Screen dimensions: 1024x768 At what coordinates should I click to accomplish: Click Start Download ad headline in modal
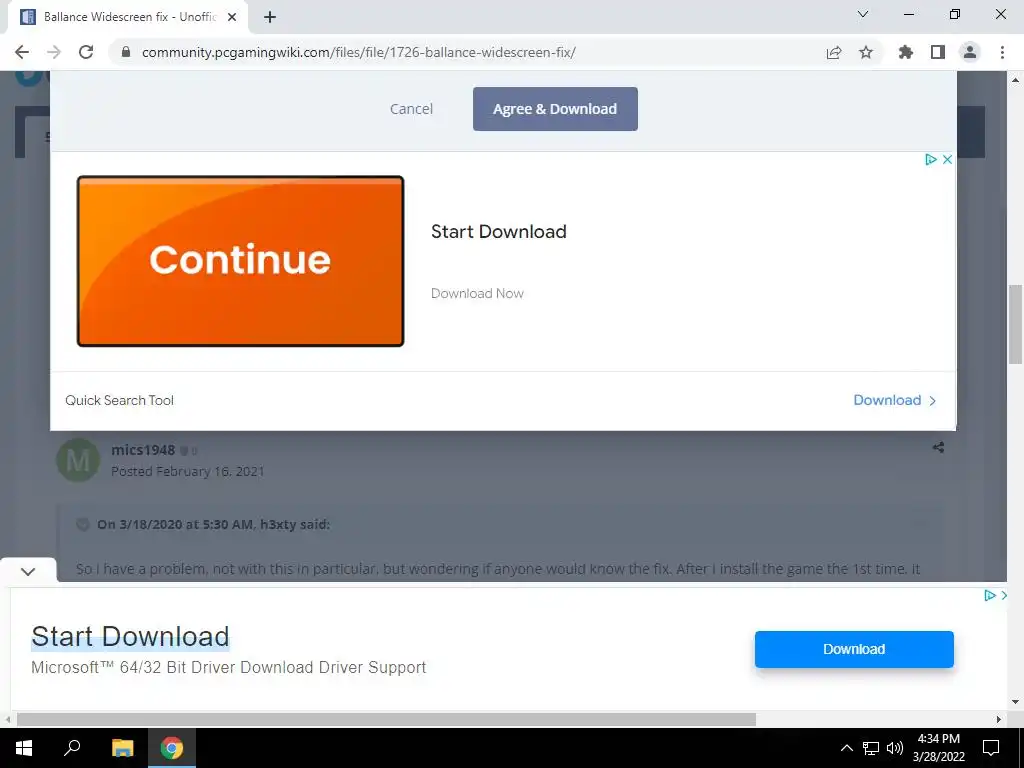(x=498, y=232)
